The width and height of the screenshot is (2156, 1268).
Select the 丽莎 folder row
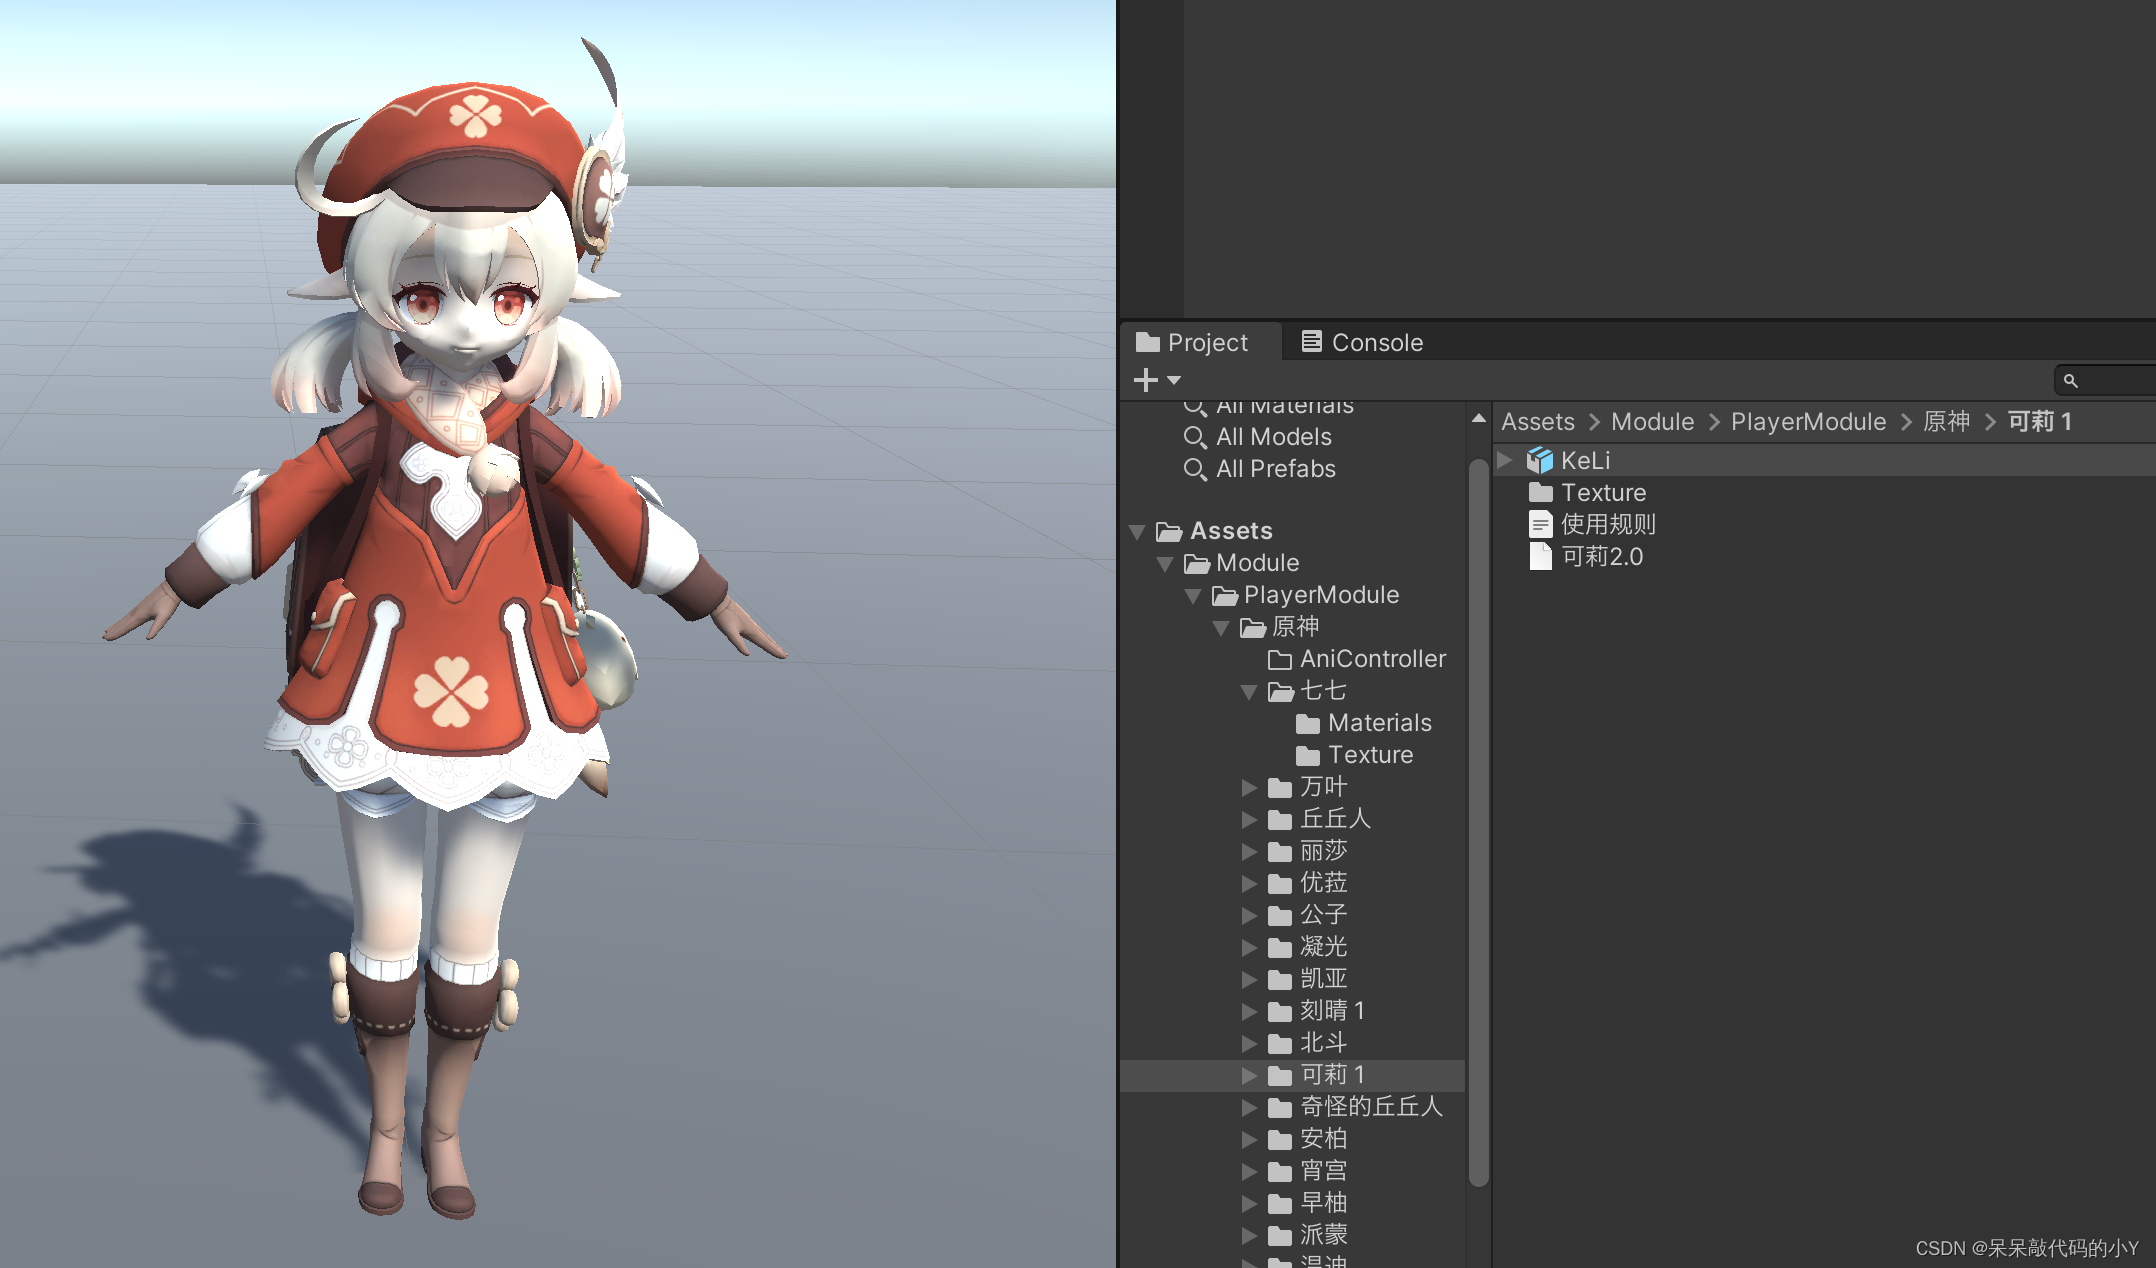pos(1292,851)
